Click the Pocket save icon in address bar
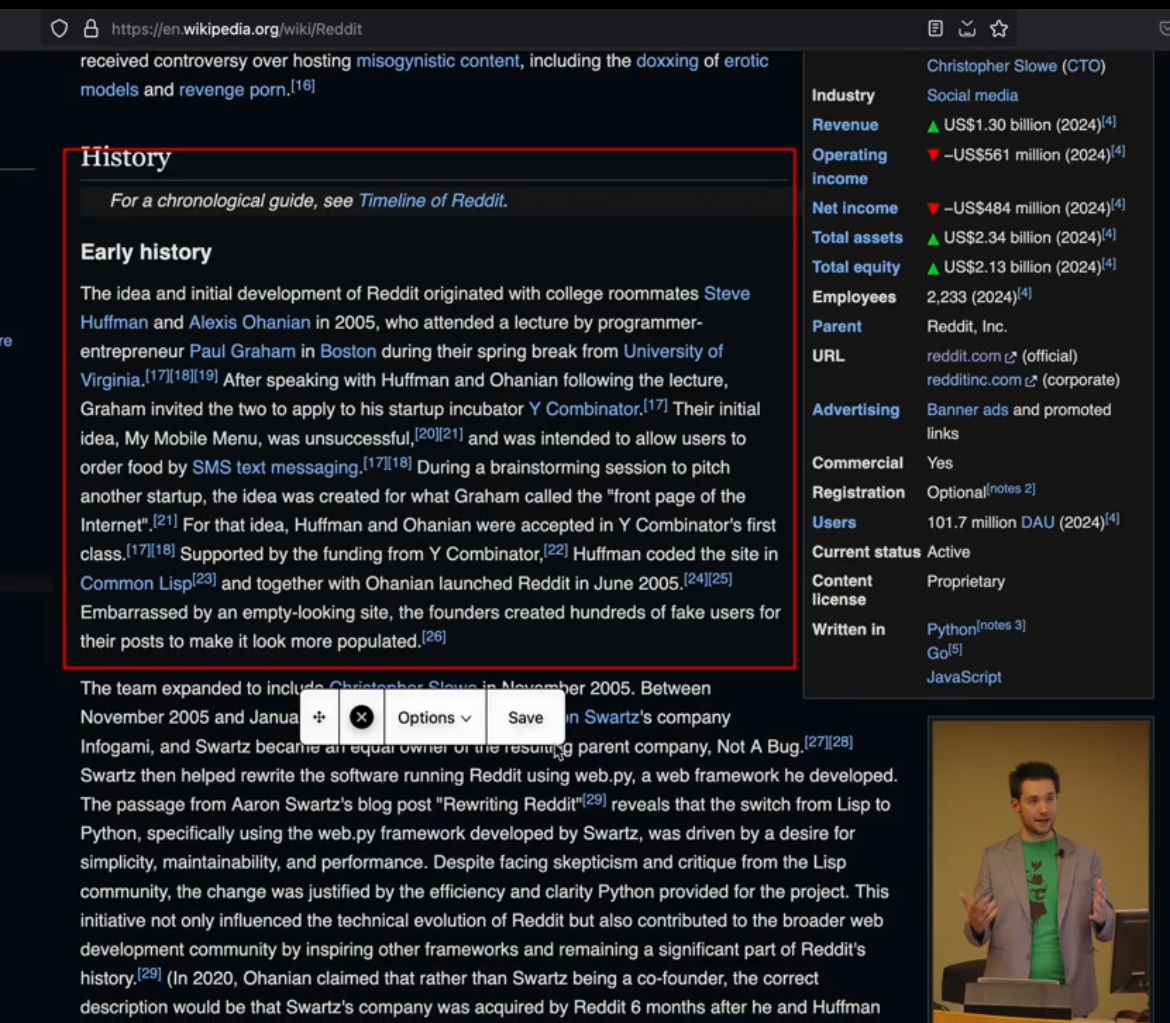This screenshot has height=1023, width=1170. pyautogui.click(x=967, y=29)
